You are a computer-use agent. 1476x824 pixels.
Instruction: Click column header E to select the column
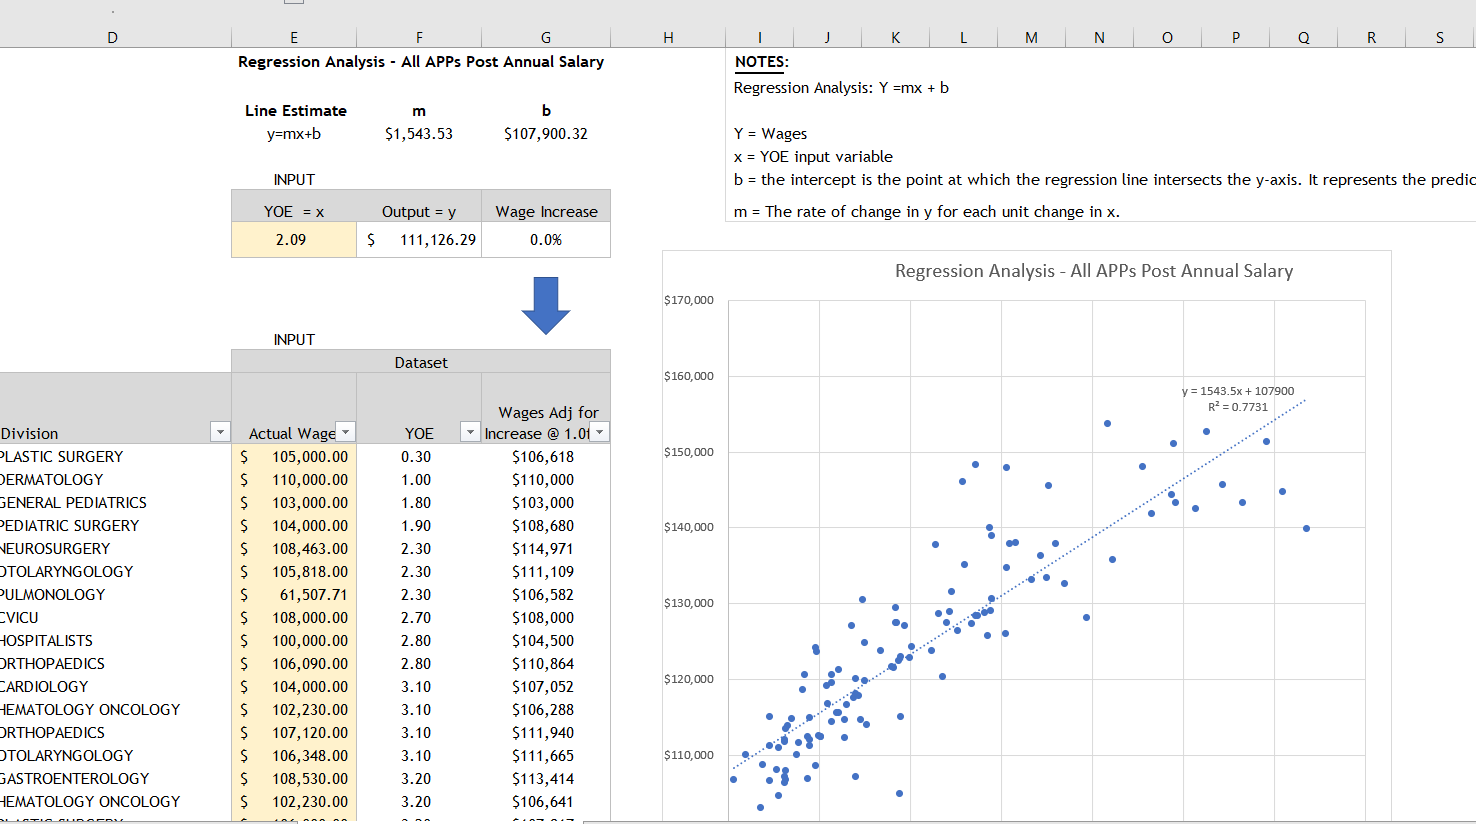[293, 37]
